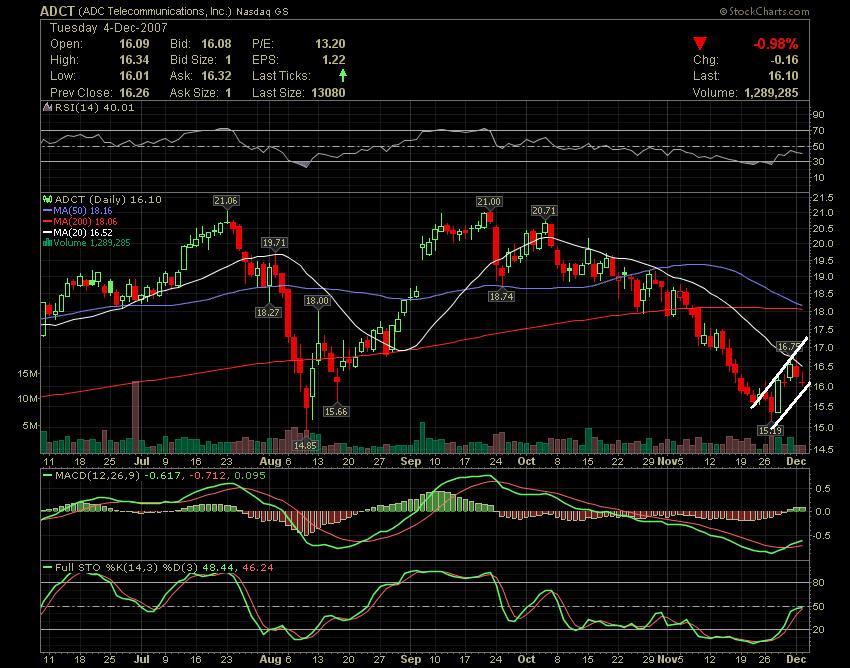Click the EPS value 1.22
This screenshot has width=850, height=668.
pos(334,60)
